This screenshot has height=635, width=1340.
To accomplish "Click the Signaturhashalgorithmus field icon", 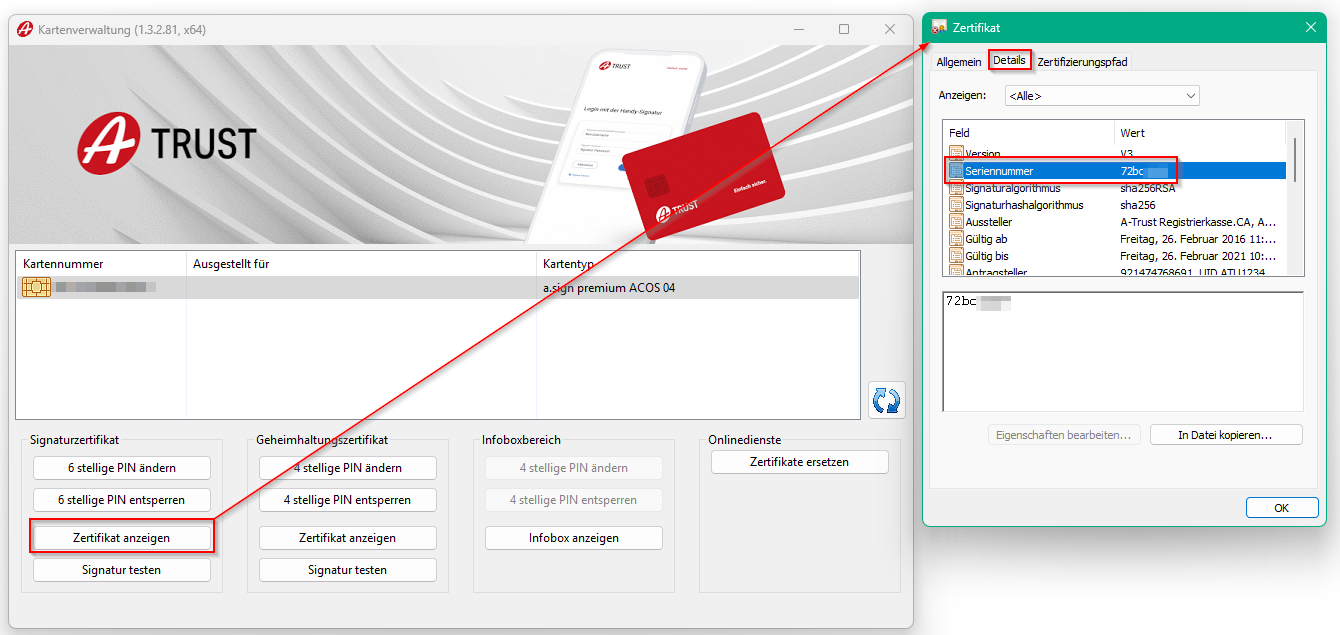I will point(957,205).
